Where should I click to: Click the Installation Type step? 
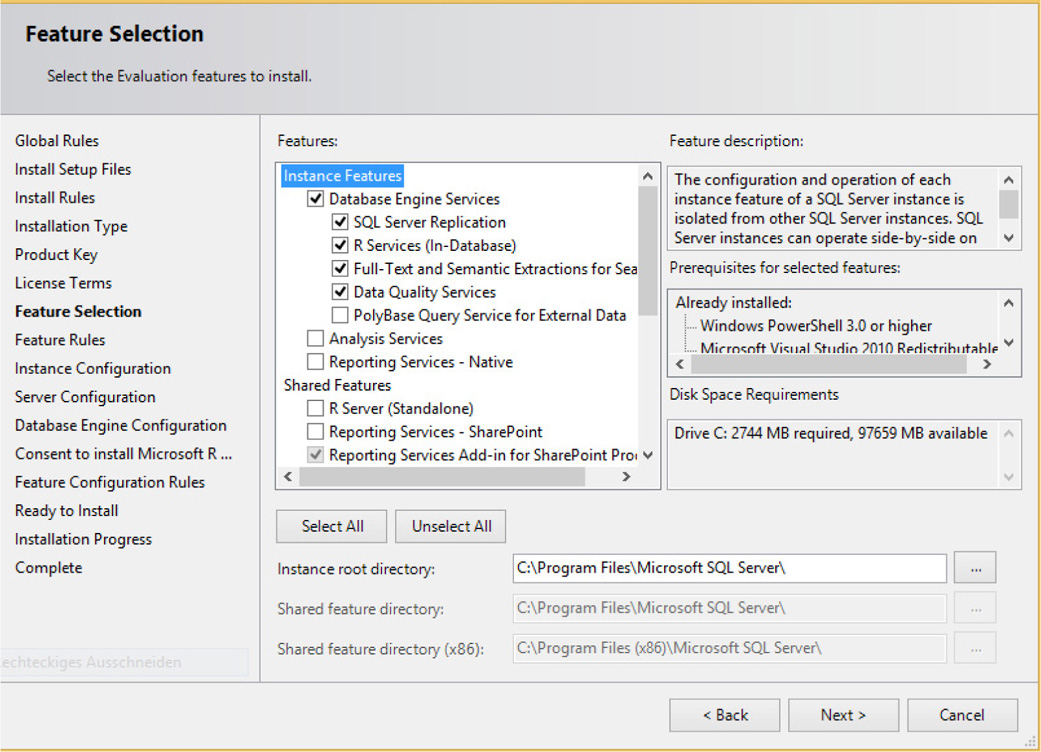(x=71, y=226)
